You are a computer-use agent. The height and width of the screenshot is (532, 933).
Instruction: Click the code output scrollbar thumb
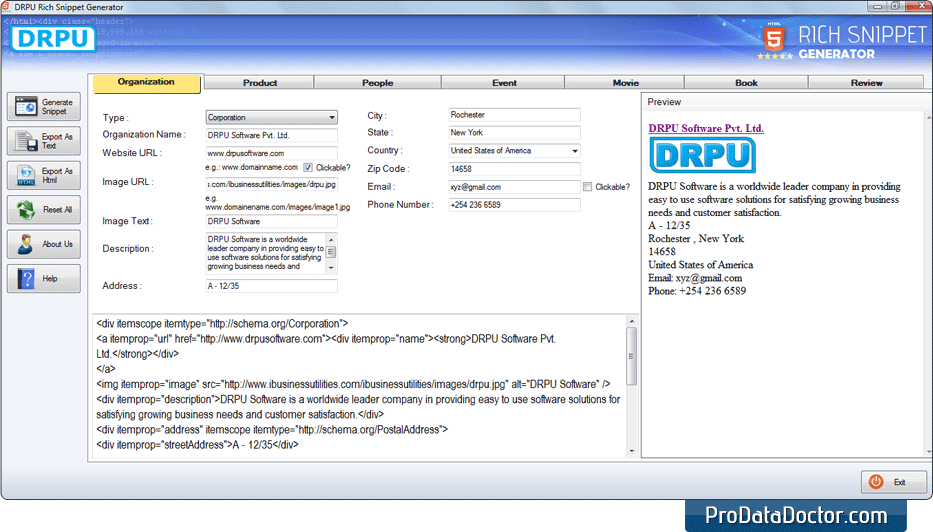pyautogui.click(x=632, y=356)
